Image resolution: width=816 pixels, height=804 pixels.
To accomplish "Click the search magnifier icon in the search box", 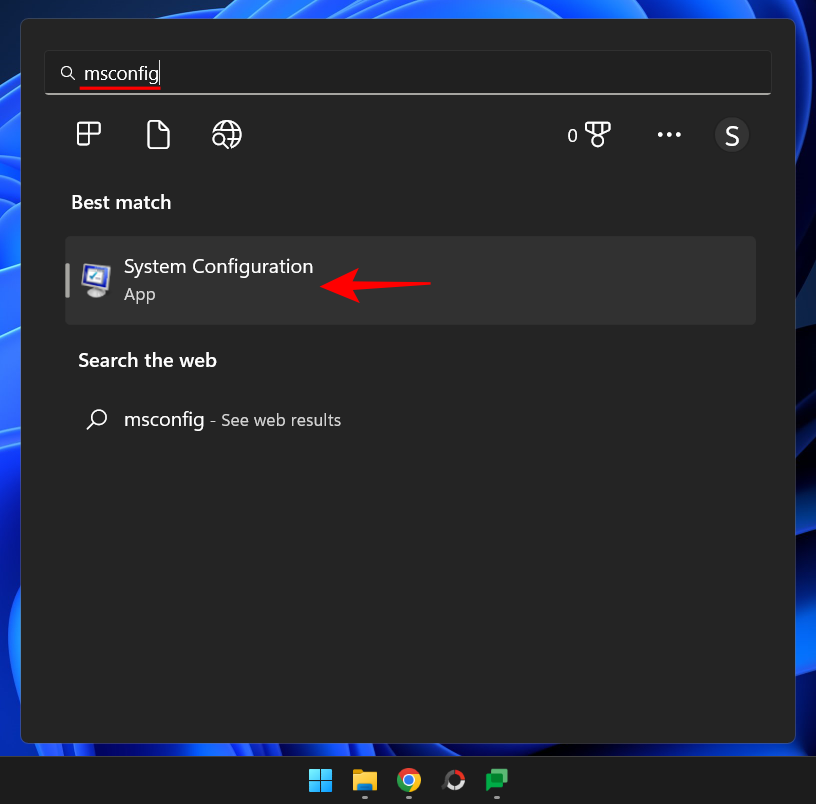I will [x=67, y=72].
